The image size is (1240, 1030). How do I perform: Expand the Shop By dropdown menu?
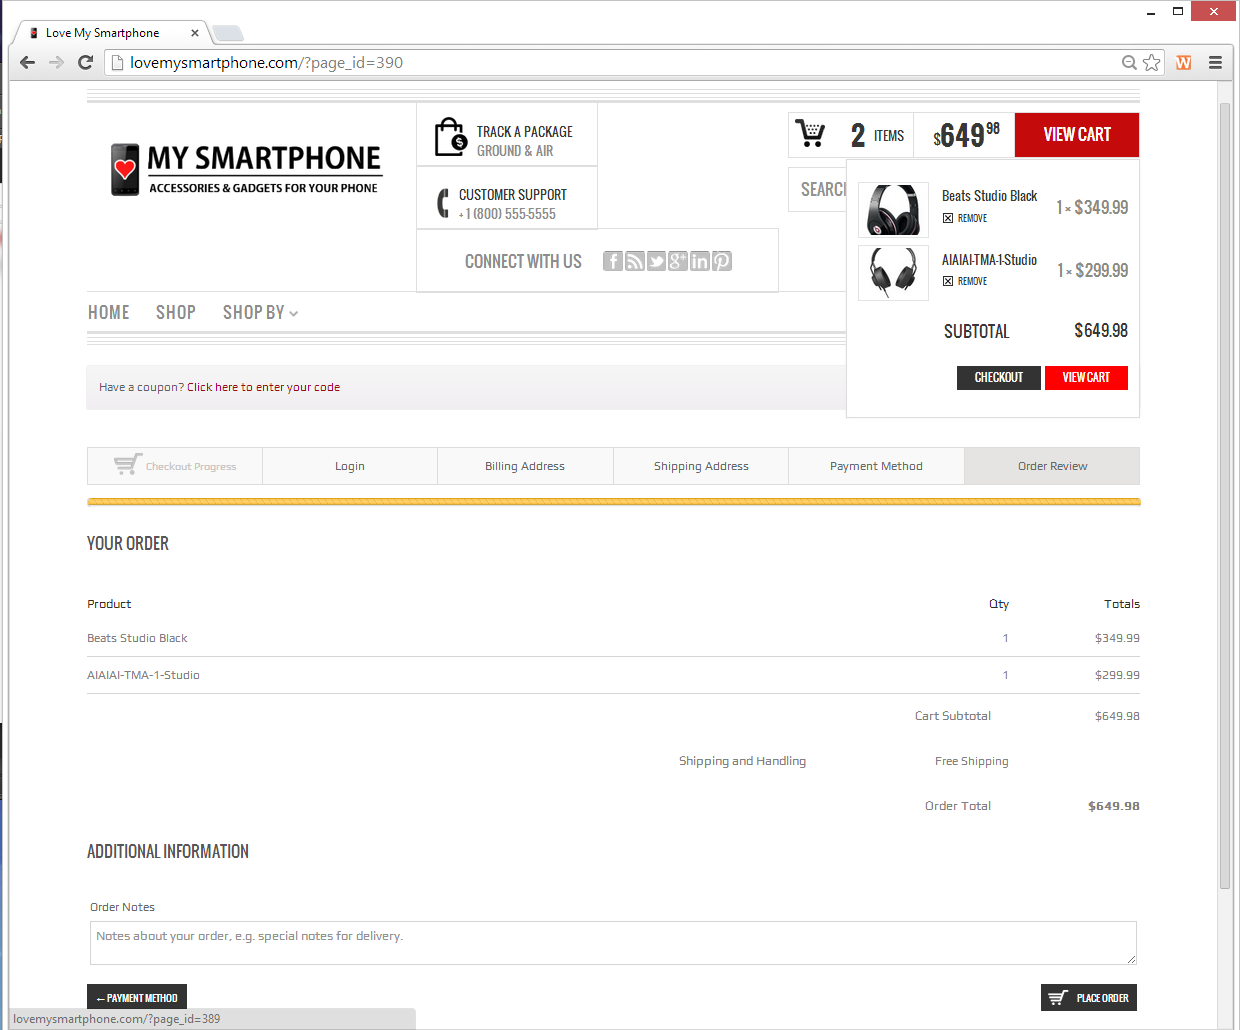[260, 313]
